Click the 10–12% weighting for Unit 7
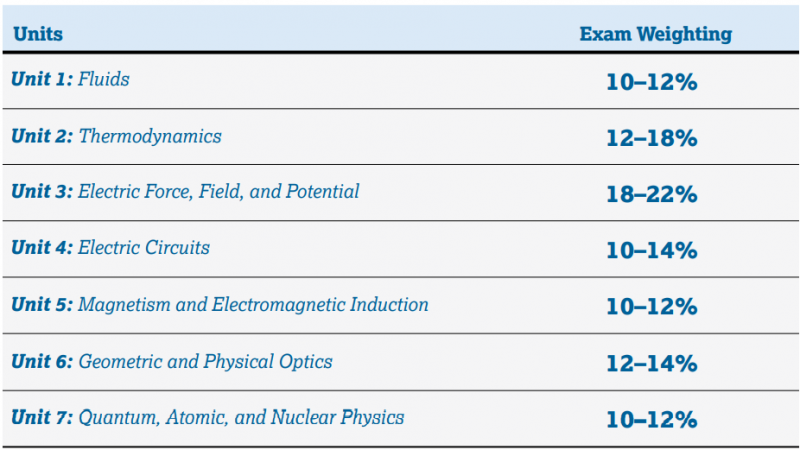 click(652, 419)
